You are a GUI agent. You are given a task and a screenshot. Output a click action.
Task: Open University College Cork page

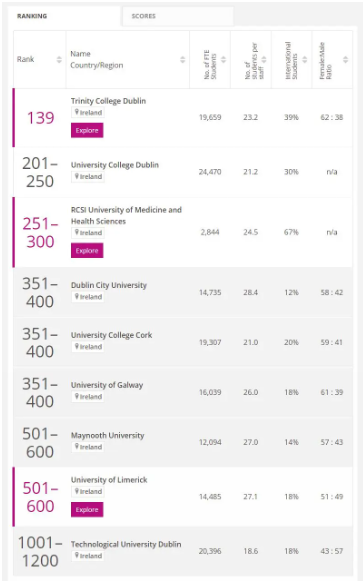(x=112, y=335)
